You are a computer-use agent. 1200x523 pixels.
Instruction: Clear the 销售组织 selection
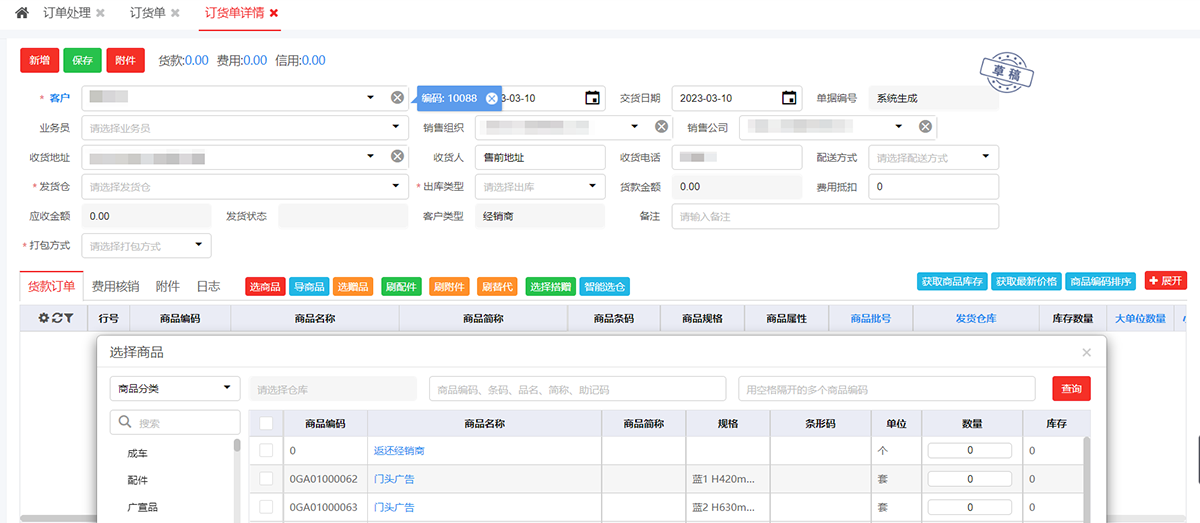661,127
